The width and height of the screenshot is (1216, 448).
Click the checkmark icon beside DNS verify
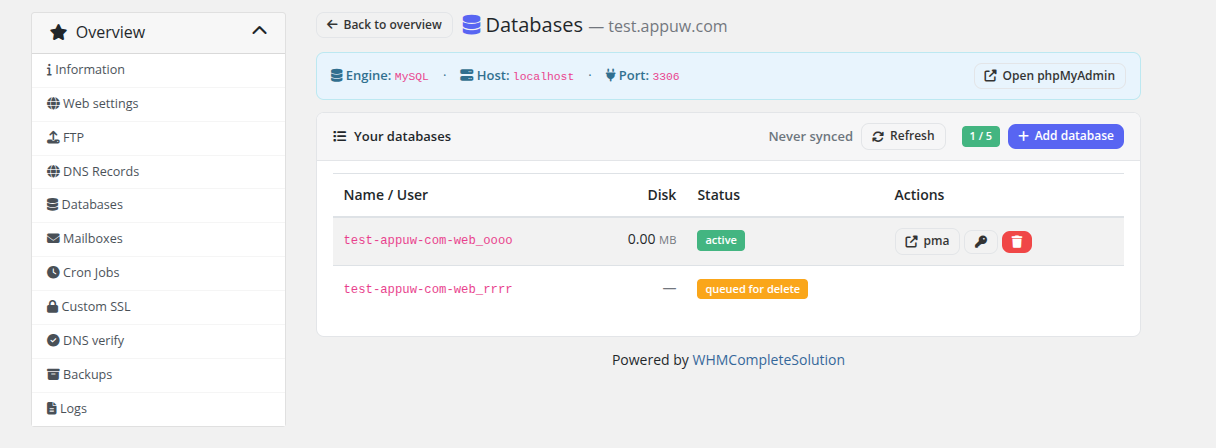(x=53, y=341)
